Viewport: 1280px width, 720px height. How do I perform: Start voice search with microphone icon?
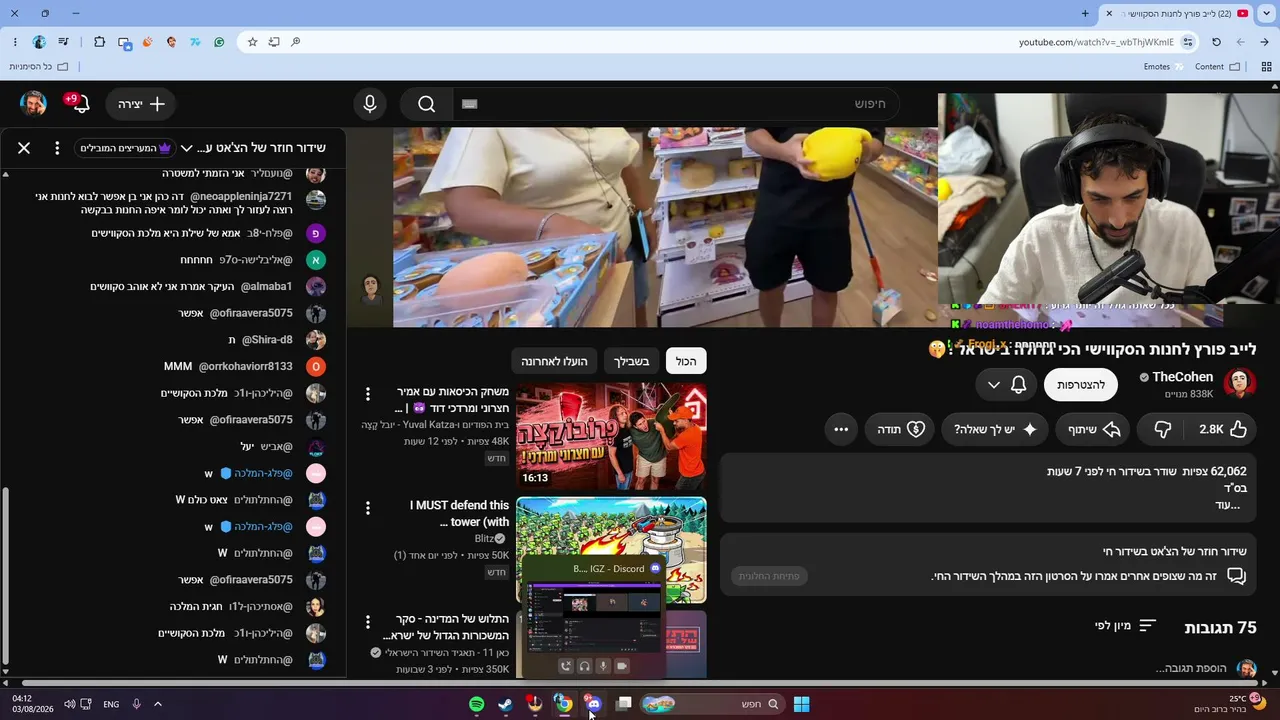(371, 104)
